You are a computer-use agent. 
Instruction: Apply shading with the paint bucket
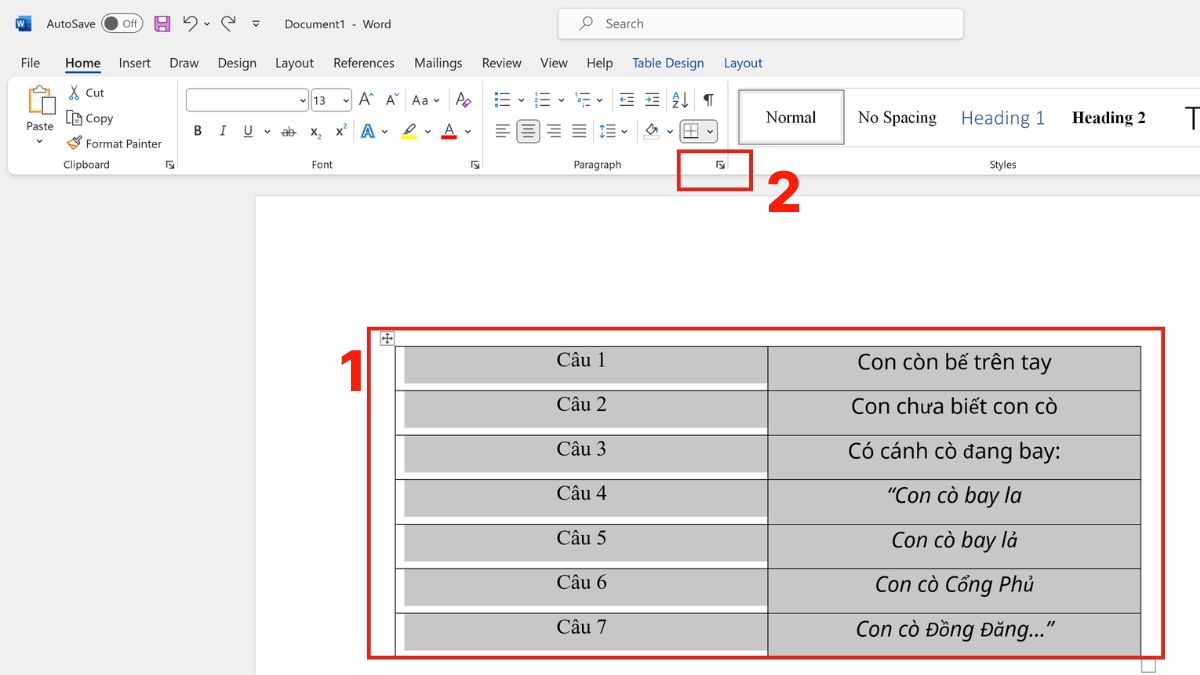pos(652,131)
